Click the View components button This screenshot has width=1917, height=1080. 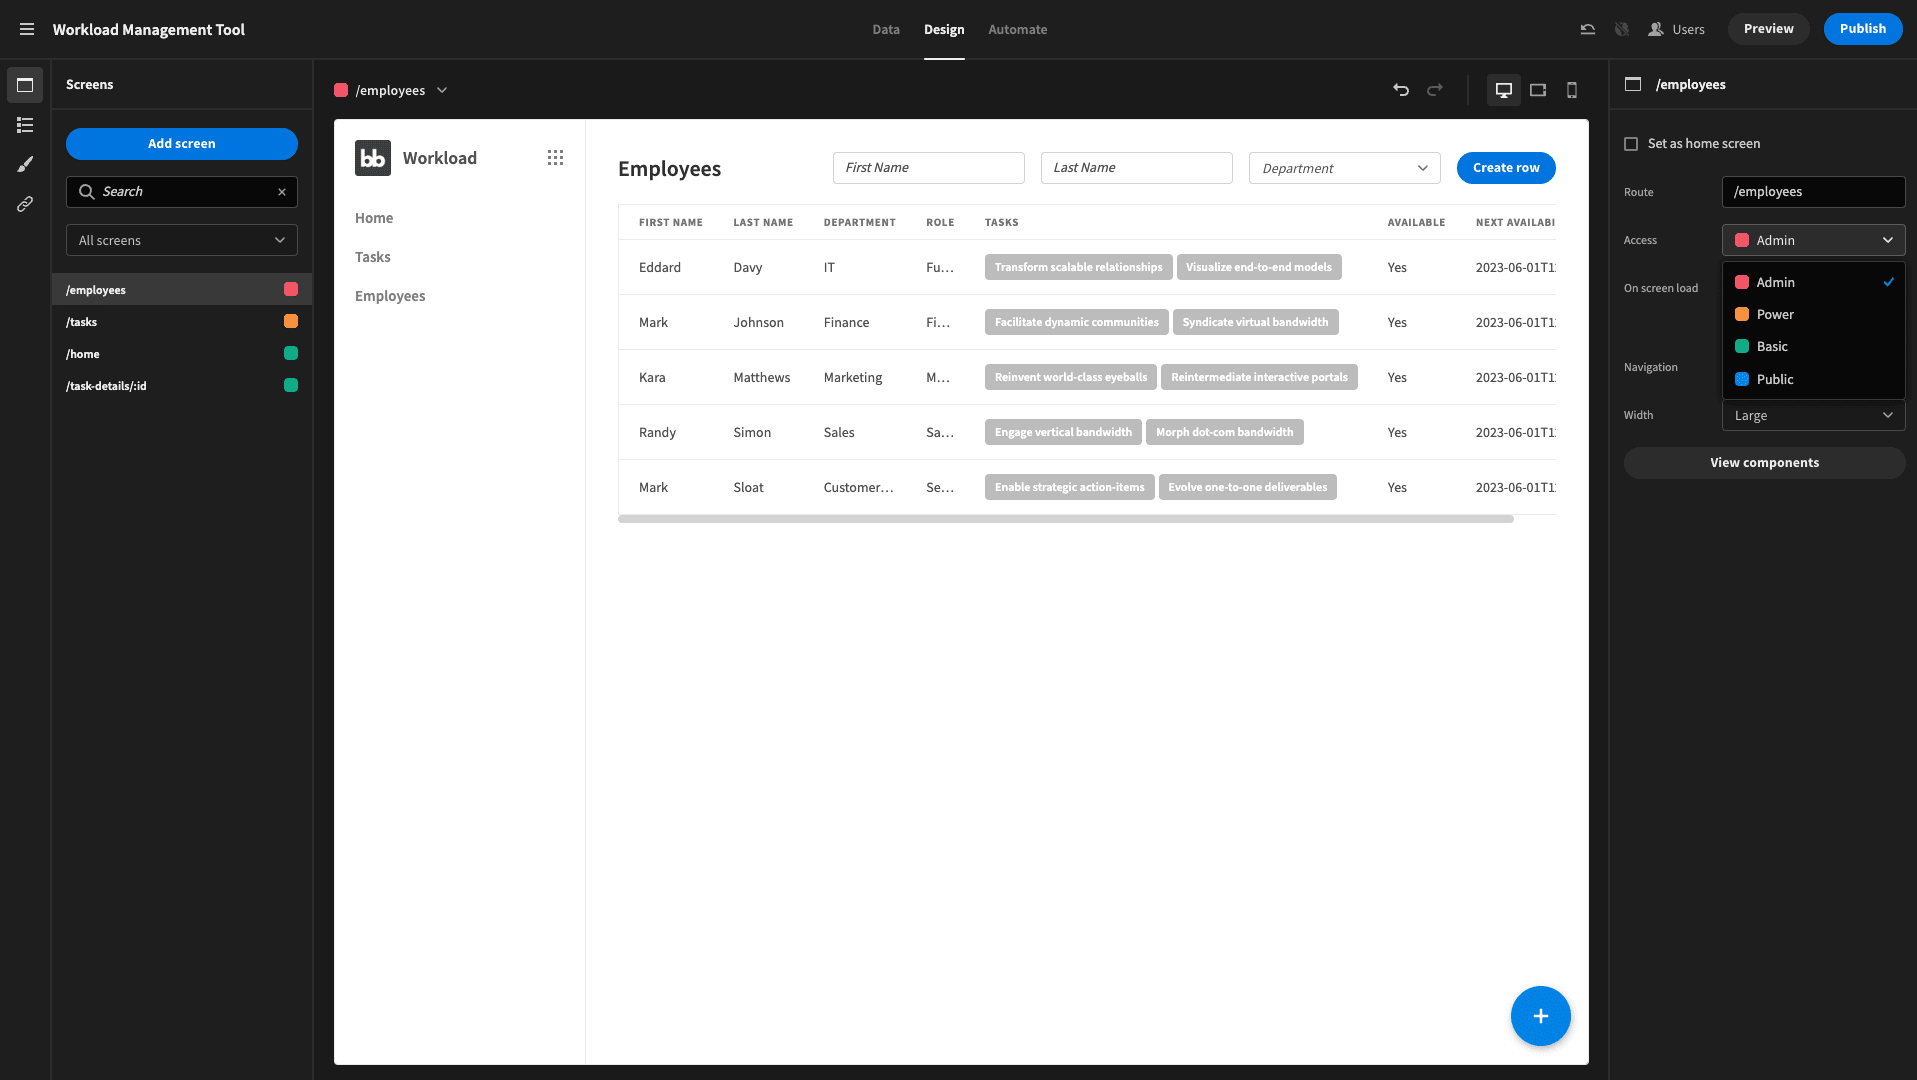[x=1765, y=463]
